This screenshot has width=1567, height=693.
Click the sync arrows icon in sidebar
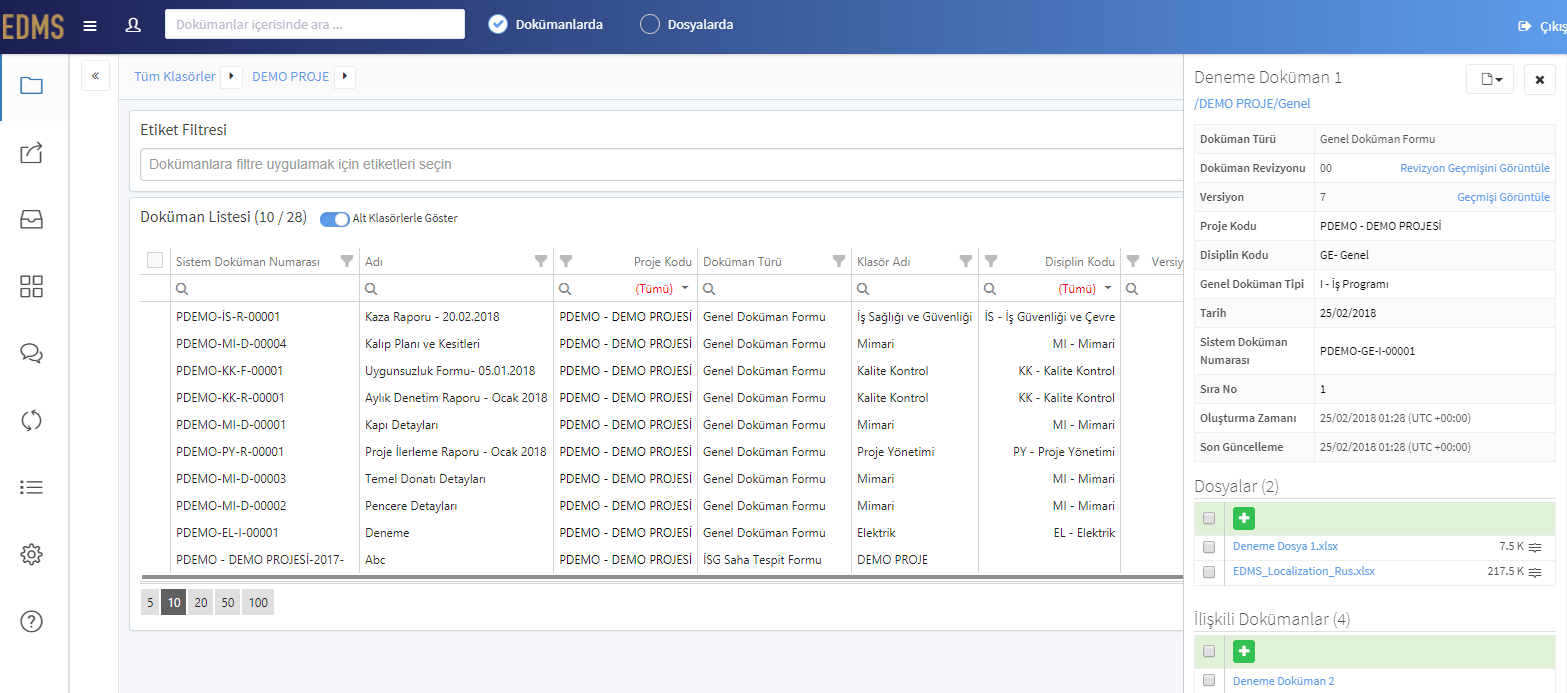pos(31,420)
